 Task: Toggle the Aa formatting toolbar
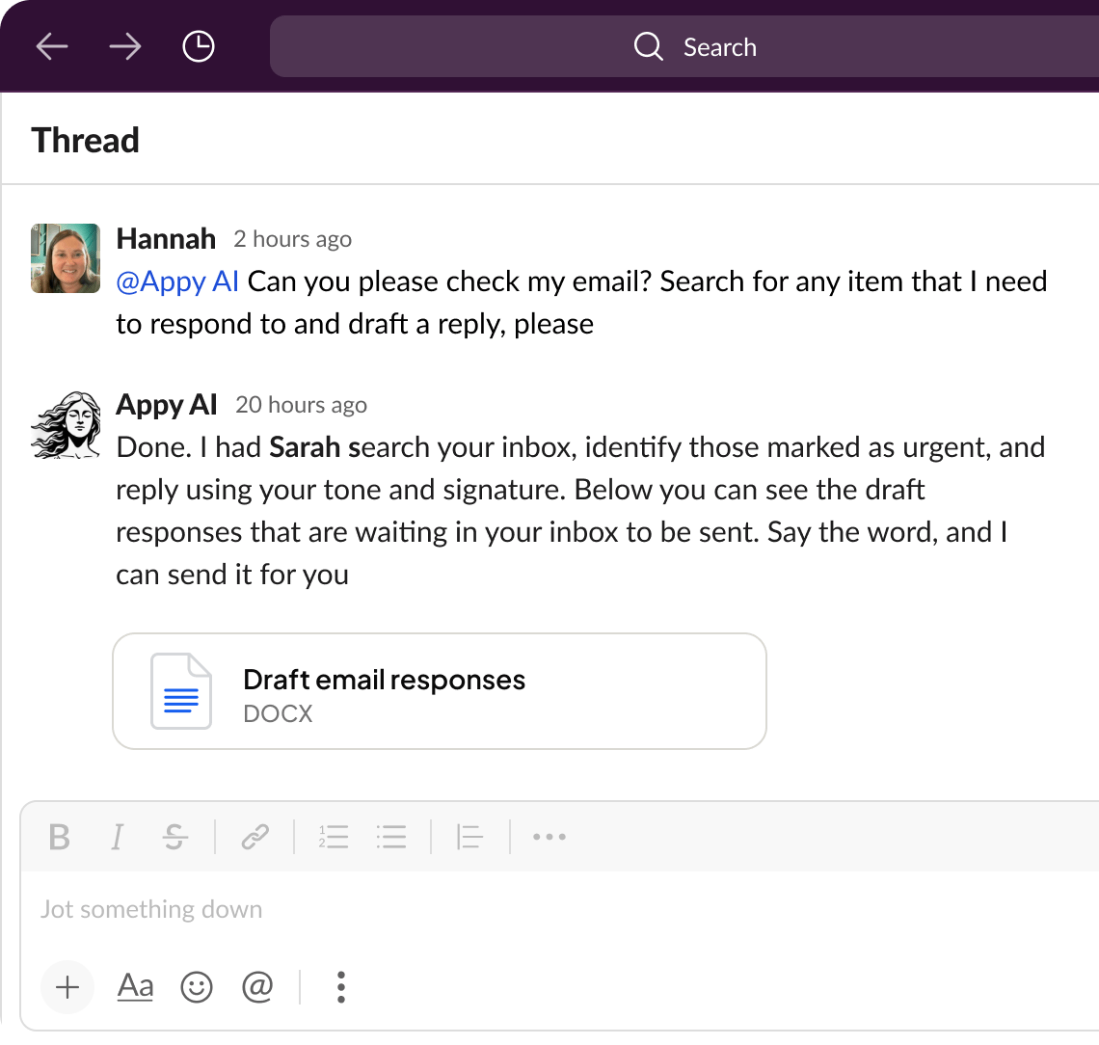135,988
